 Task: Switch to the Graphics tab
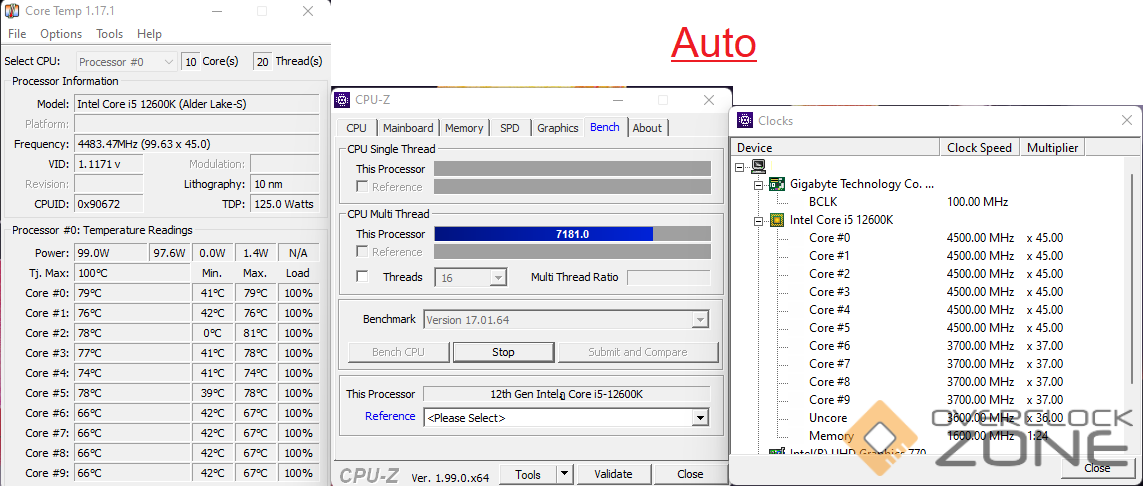pyautogui.click(x=558, y=128)
